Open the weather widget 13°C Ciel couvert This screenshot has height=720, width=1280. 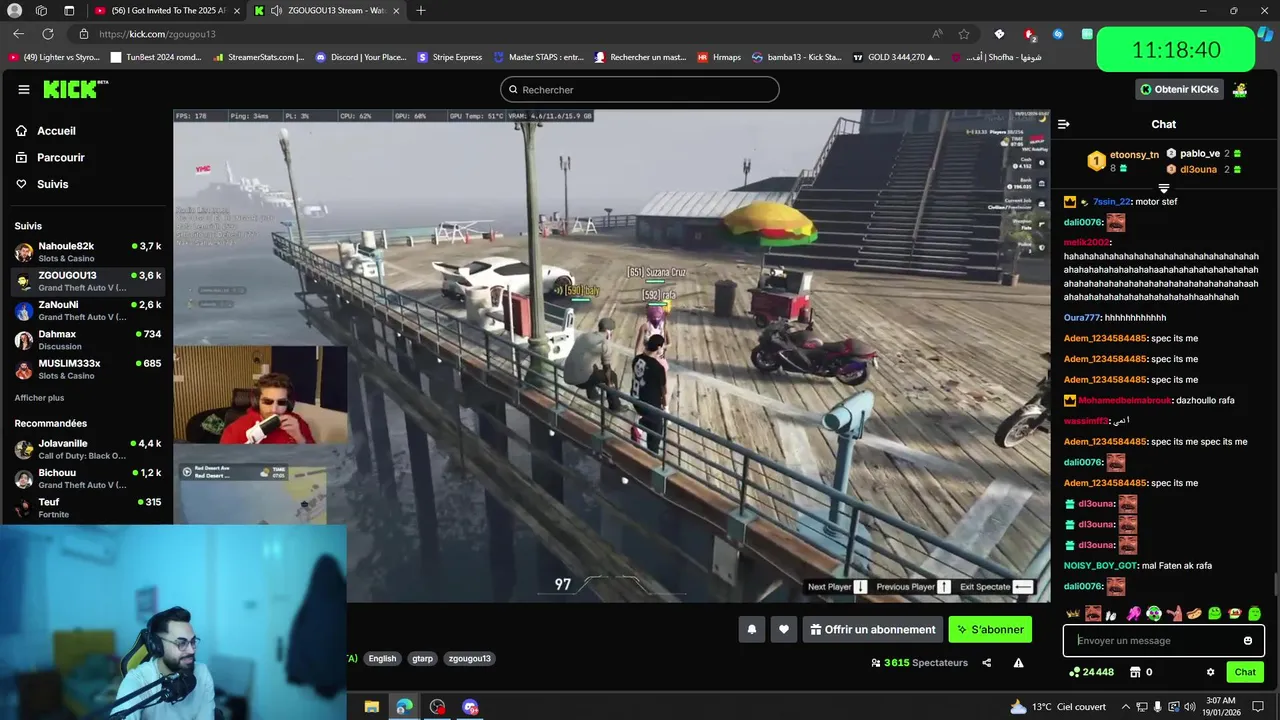click(1057, 707)
